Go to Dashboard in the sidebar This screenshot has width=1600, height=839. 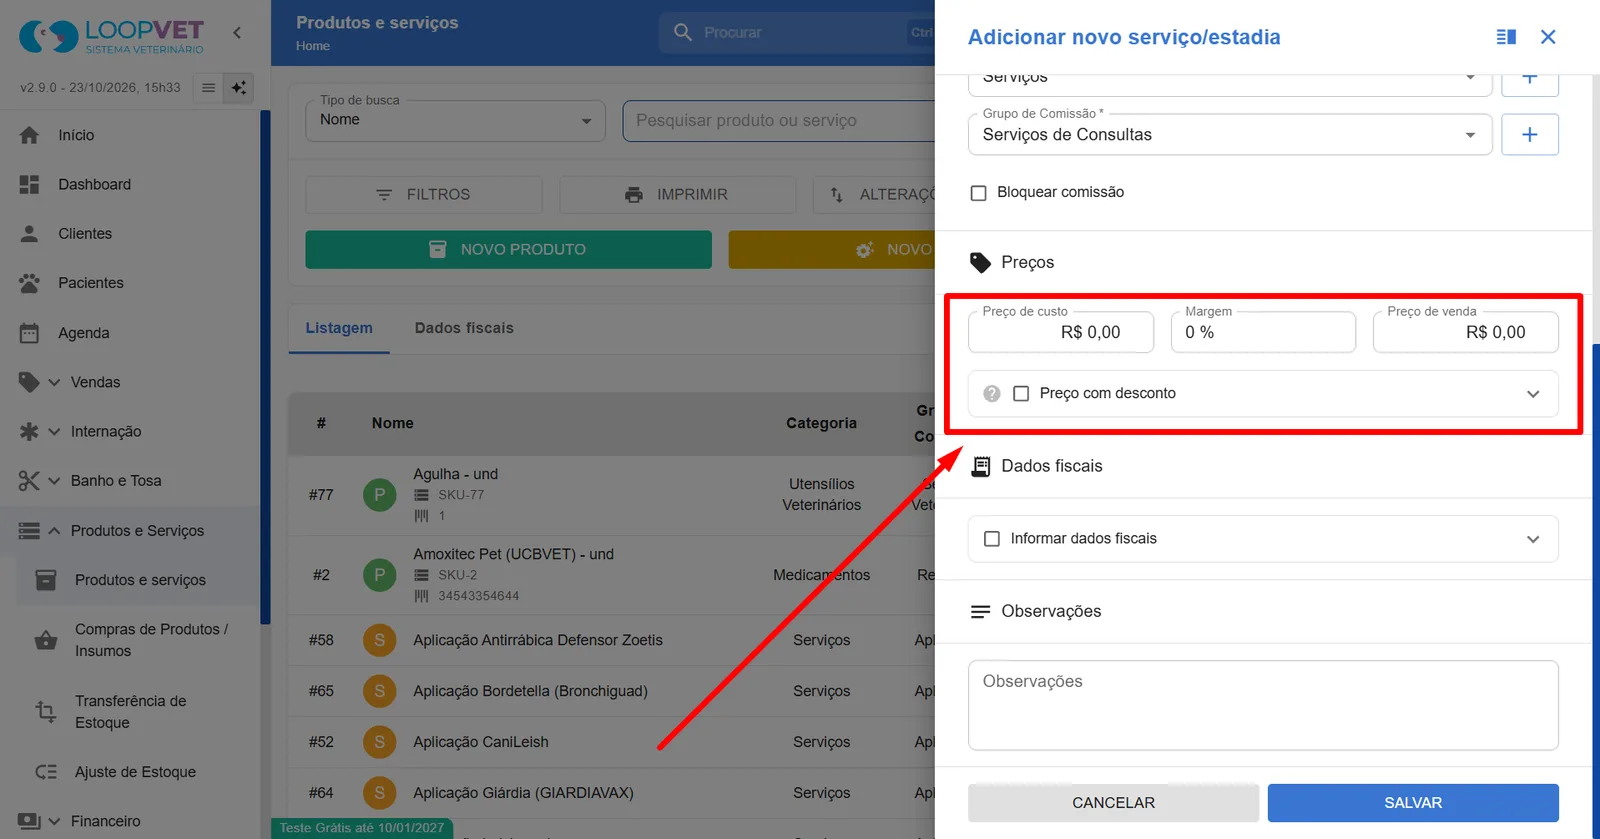[x=94, y=184]
